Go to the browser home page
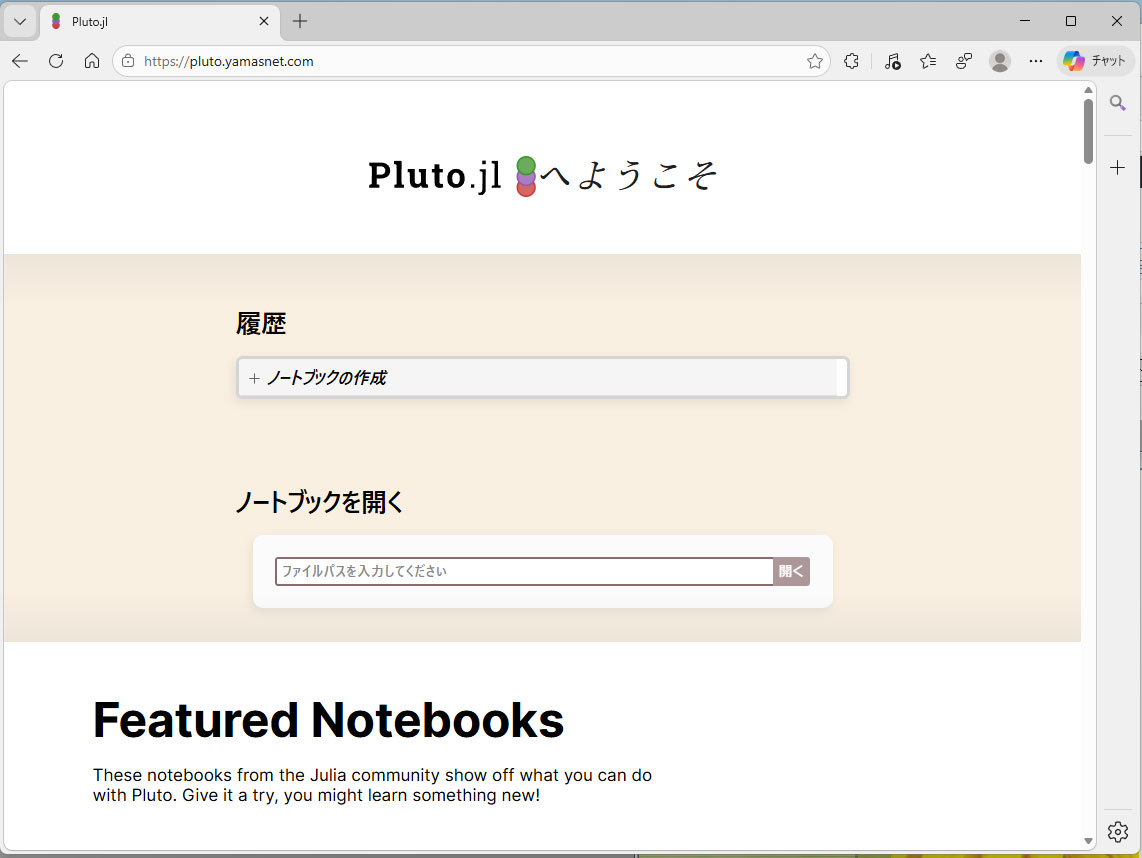This screenshot has width=1142, height=858. coord(92,61)
